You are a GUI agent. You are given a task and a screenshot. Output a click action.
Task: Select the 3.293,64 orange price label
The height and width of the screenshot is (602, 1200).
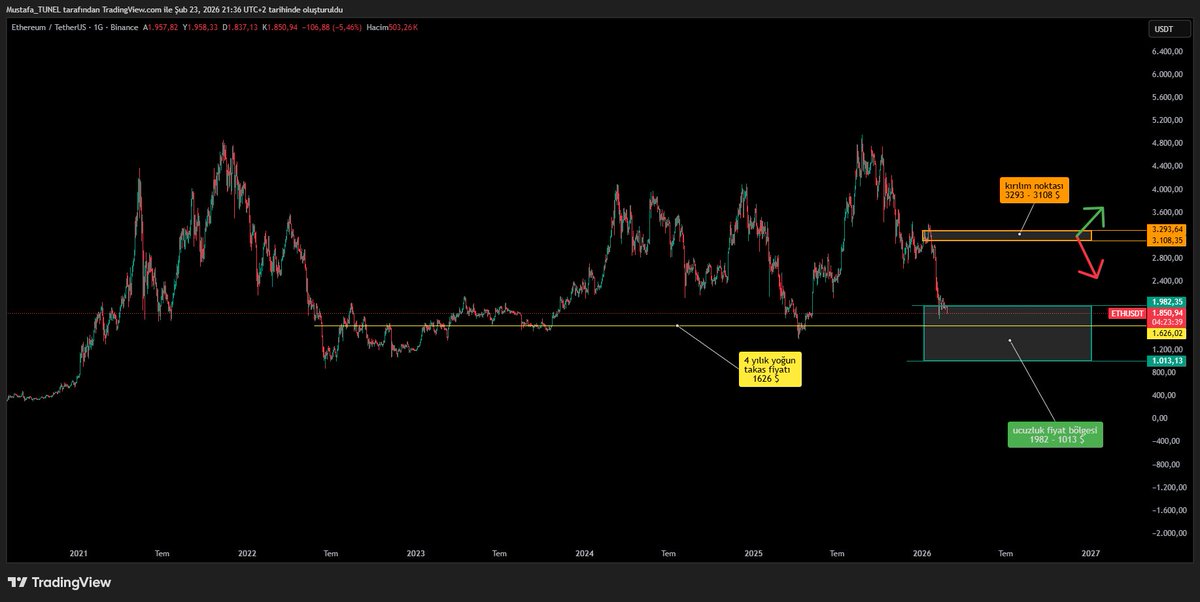point(1167,229)
